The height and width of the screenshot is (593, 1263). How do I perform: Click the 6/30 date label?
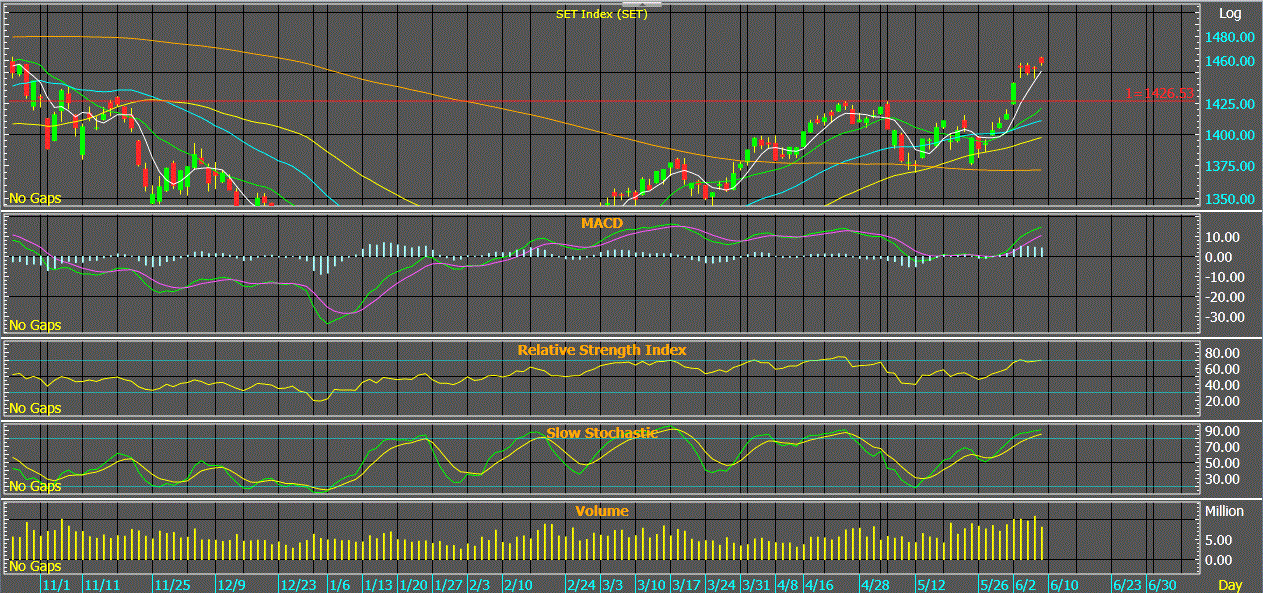pos(1162,584)
